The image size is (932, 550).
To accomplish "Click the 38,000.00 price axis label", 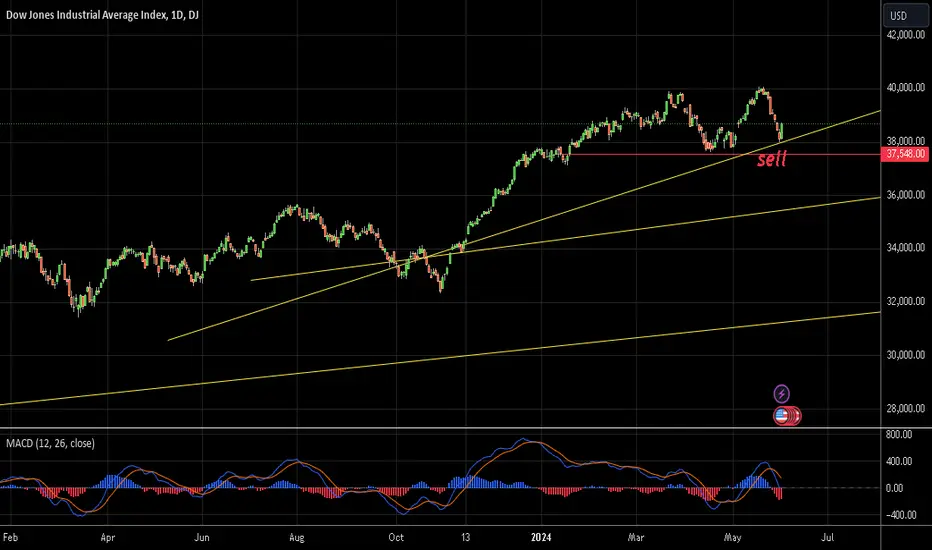I will click(x=905, y=141).
